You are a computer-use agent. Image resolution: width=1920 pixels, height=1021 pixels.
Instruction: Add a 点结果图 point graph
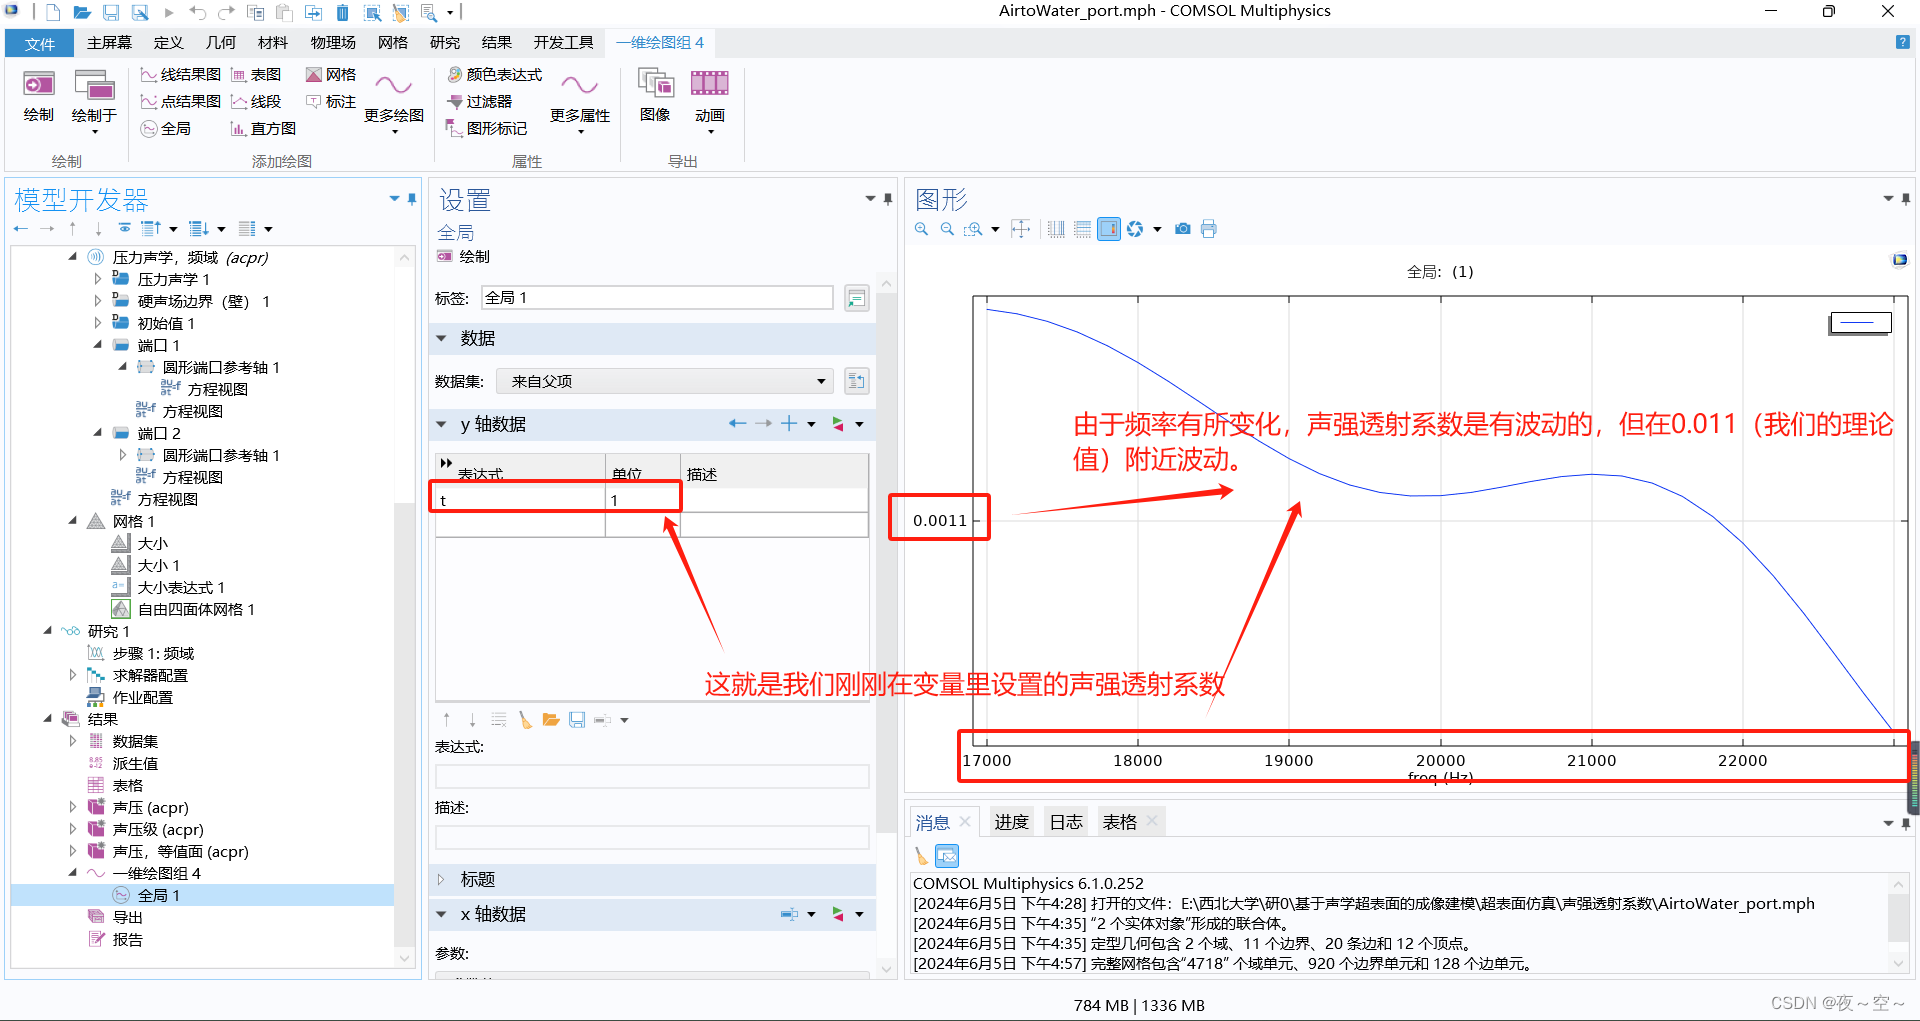[180, 102]
